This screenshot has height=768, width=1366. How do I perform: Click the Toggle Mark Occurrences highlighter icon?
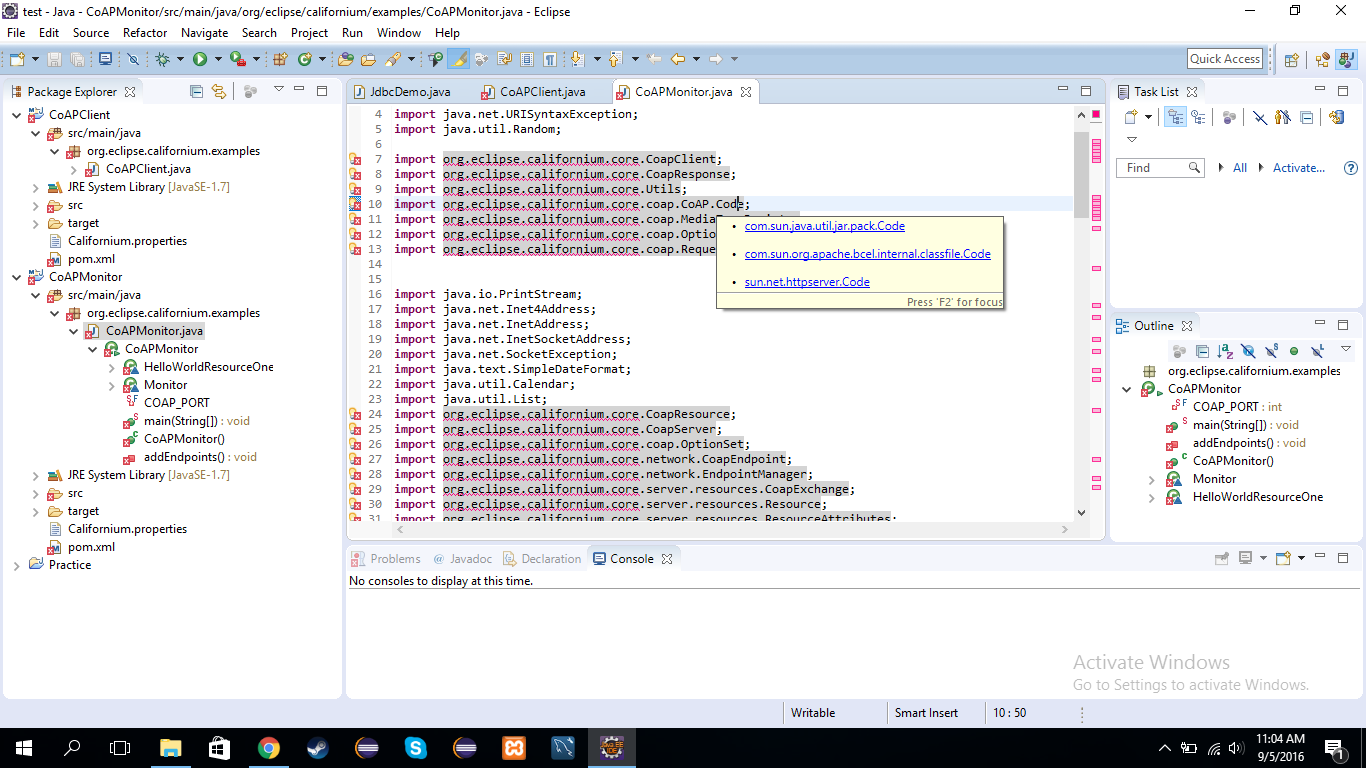459,59
